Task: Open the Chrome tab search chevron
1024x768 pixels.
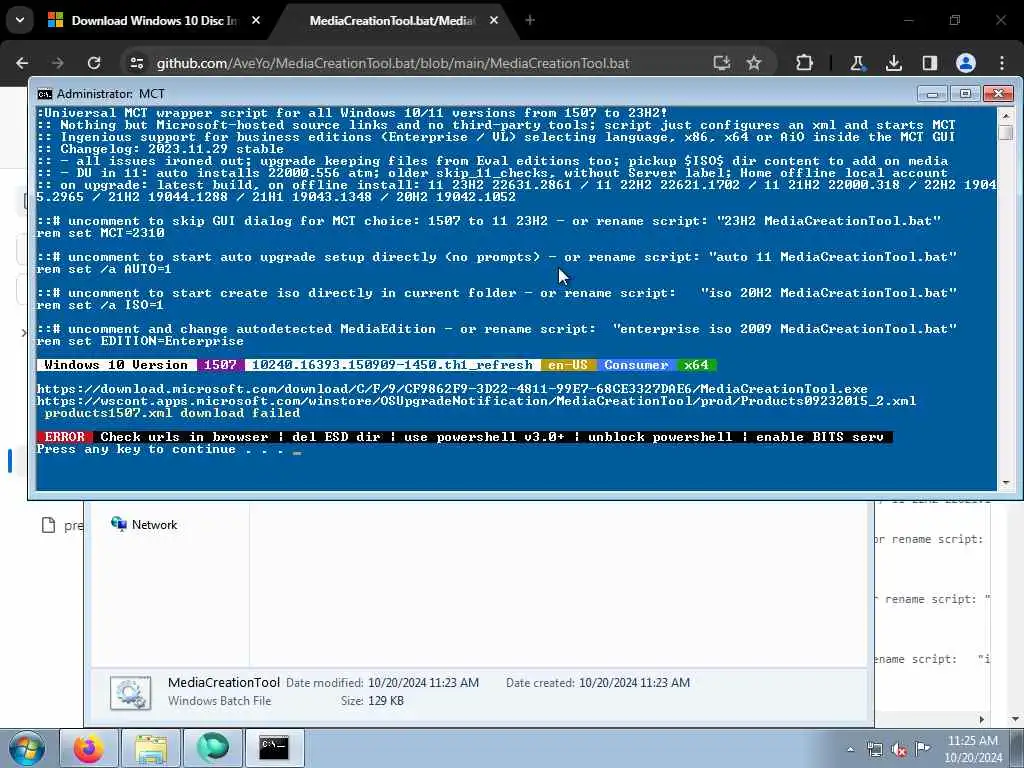Action: 20,20
